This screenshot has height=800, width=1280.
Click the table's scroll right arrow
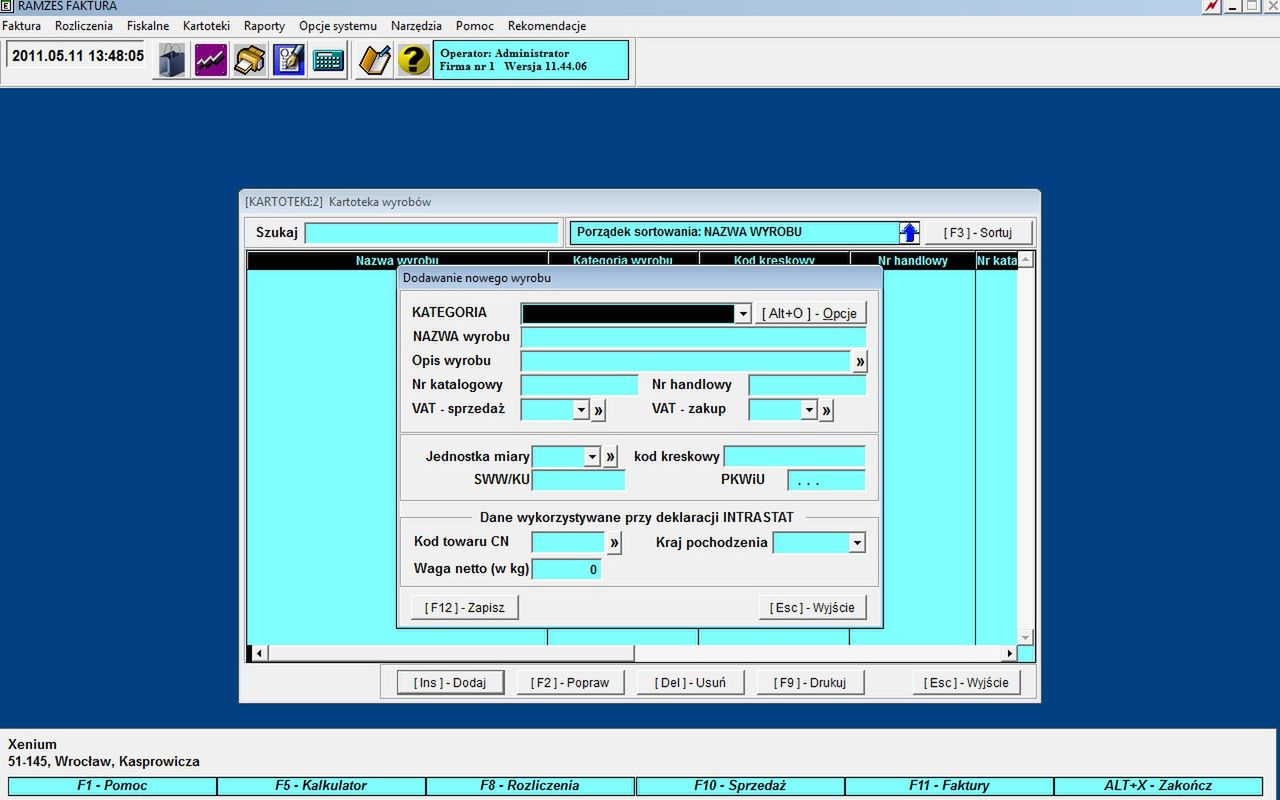click(x=1010, y=654)
